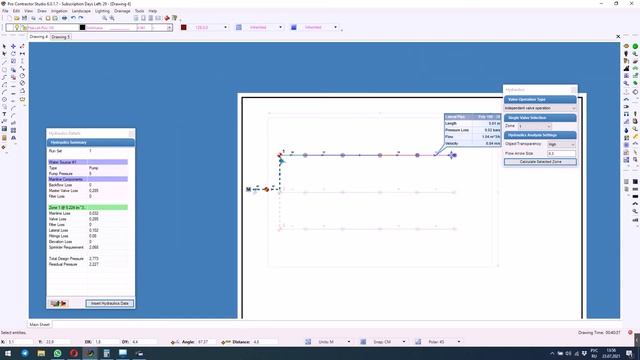Click the Windows Start button

tap(7, 353)
